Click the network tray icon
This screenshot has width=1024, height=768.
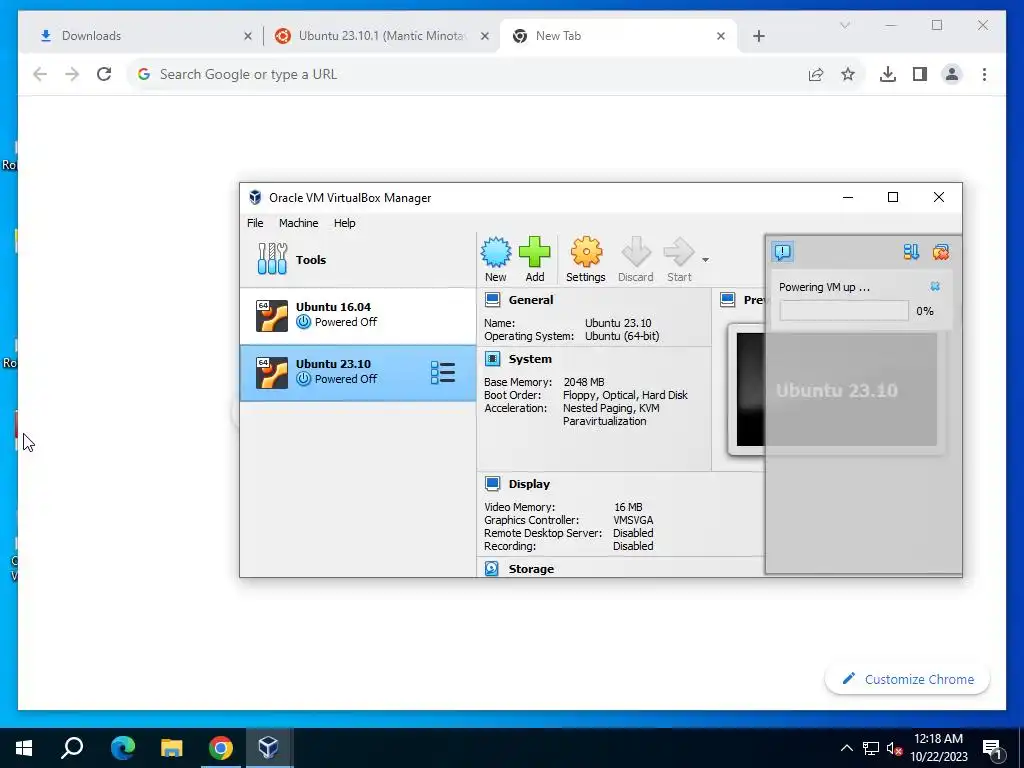click(871, 748)
